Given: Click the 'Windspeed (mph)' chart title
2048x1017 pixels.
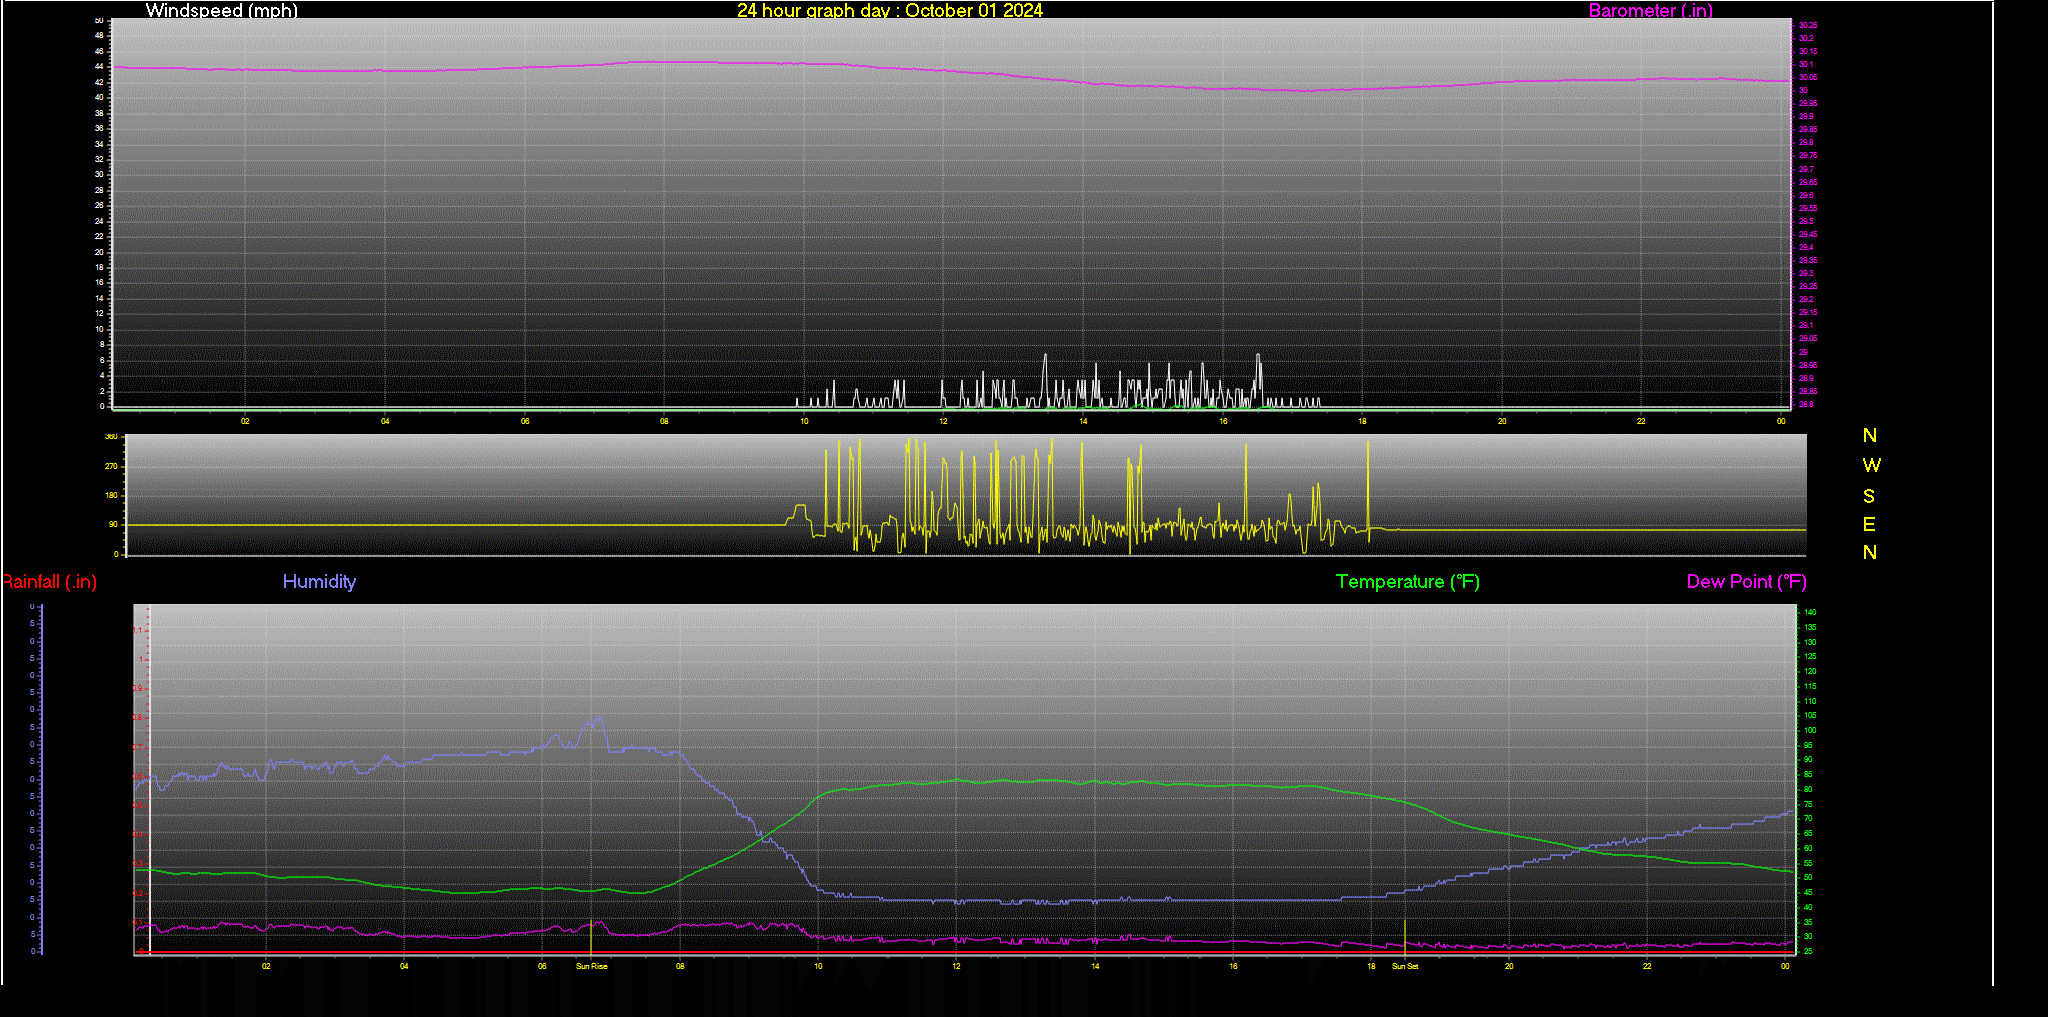Looking at the screenshot, I should tap(221, 10).
